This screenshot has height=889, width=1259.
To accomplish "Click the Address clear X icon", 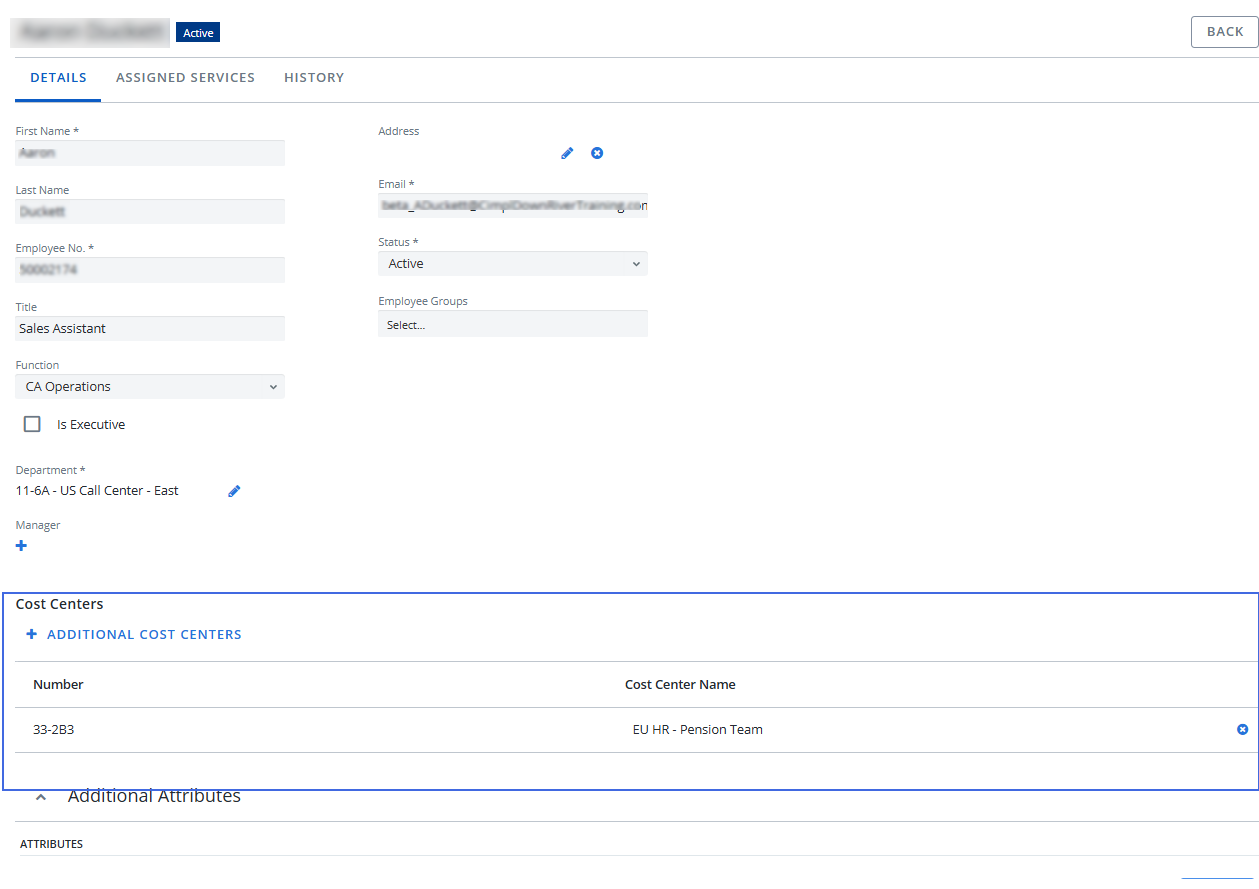I will 597,153.
